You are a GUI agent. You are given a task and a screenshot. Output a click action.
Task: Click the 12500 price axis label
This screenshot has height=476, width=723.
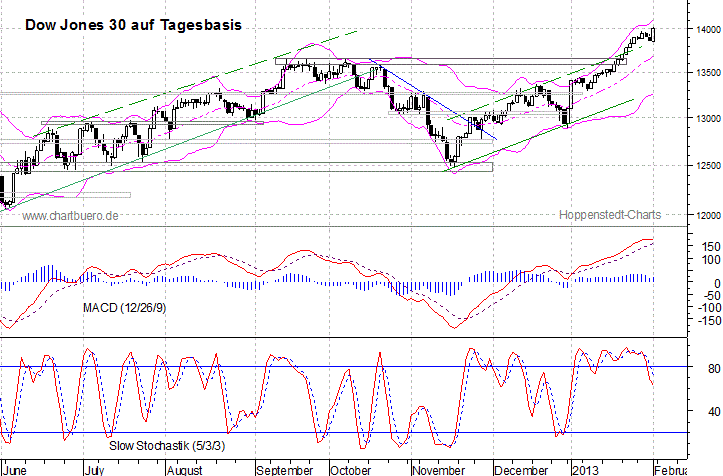point(709,166)
